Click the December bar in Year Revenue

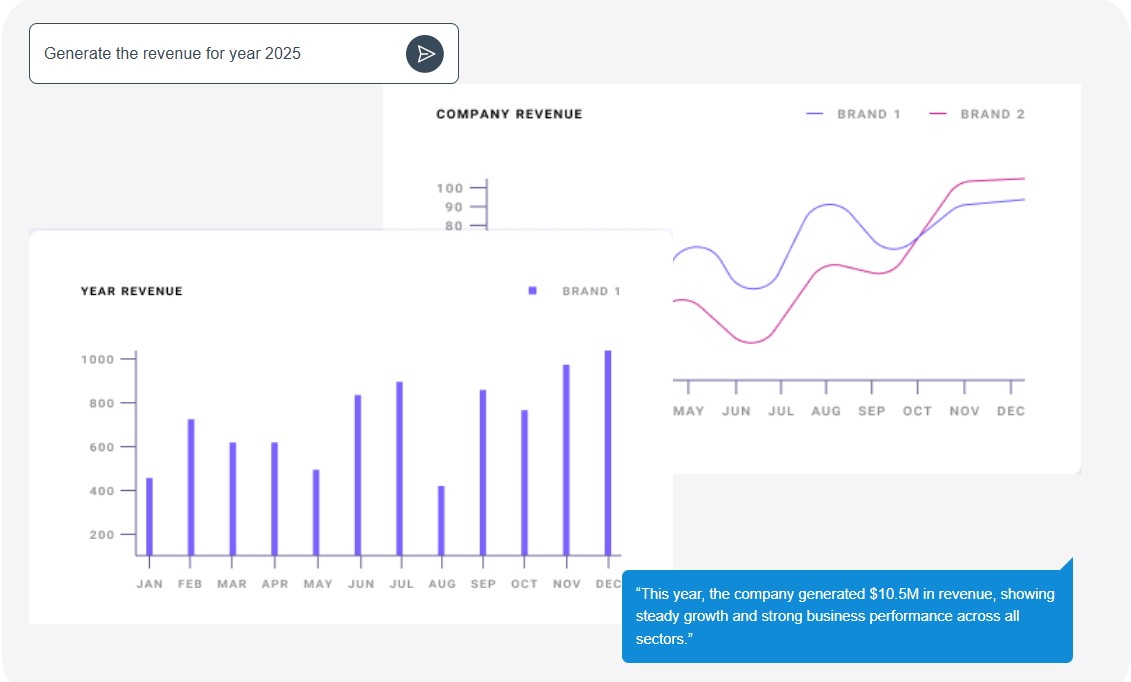pyautogui.click(x=607, y=452)
